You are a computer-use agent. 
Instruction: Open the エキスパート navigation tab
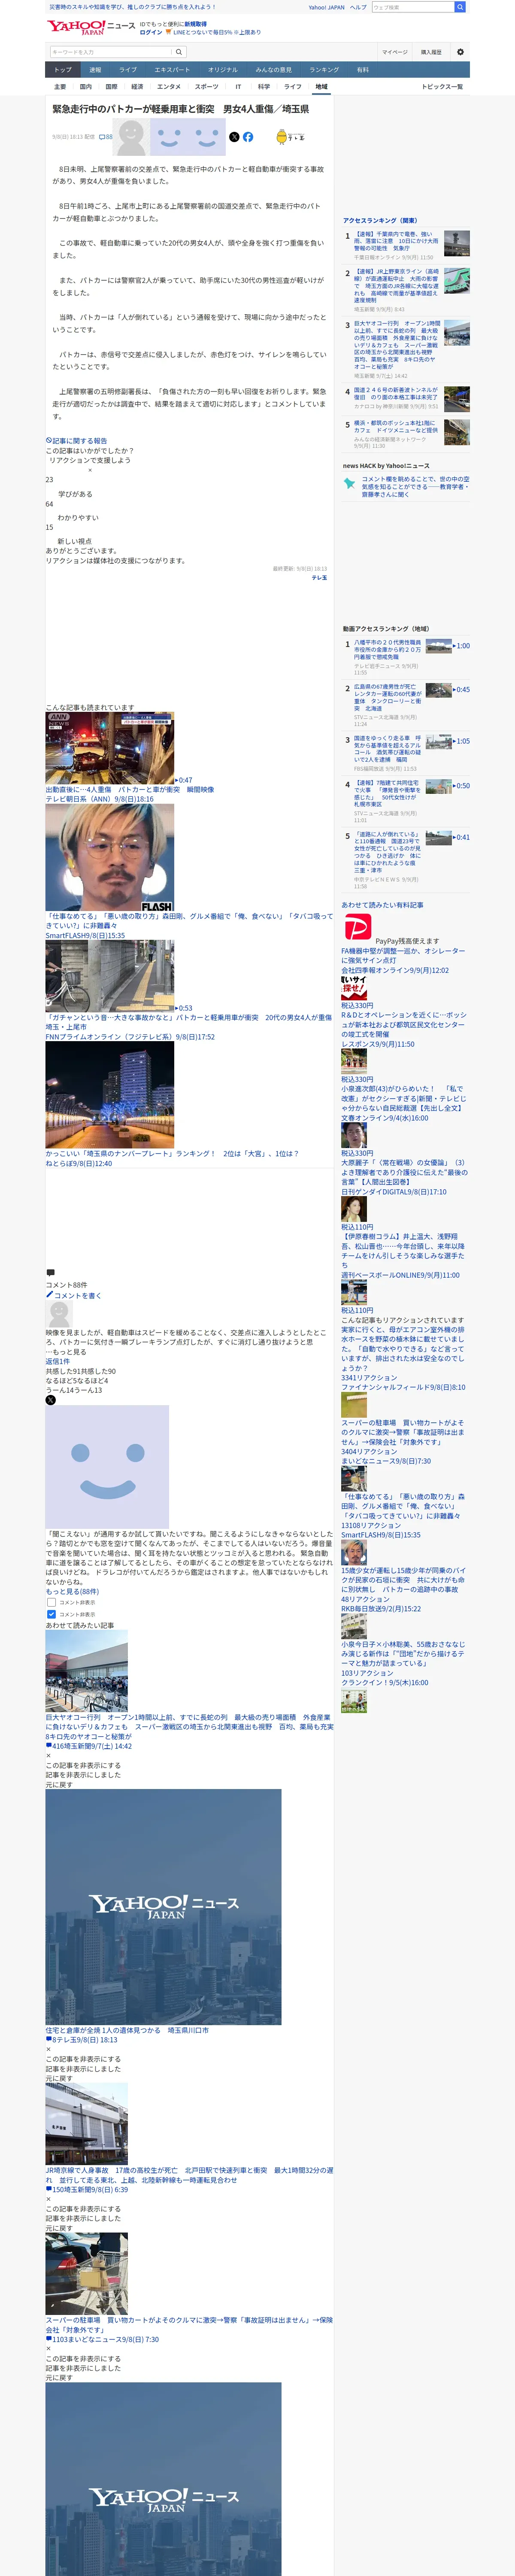(x=172, y=70)
